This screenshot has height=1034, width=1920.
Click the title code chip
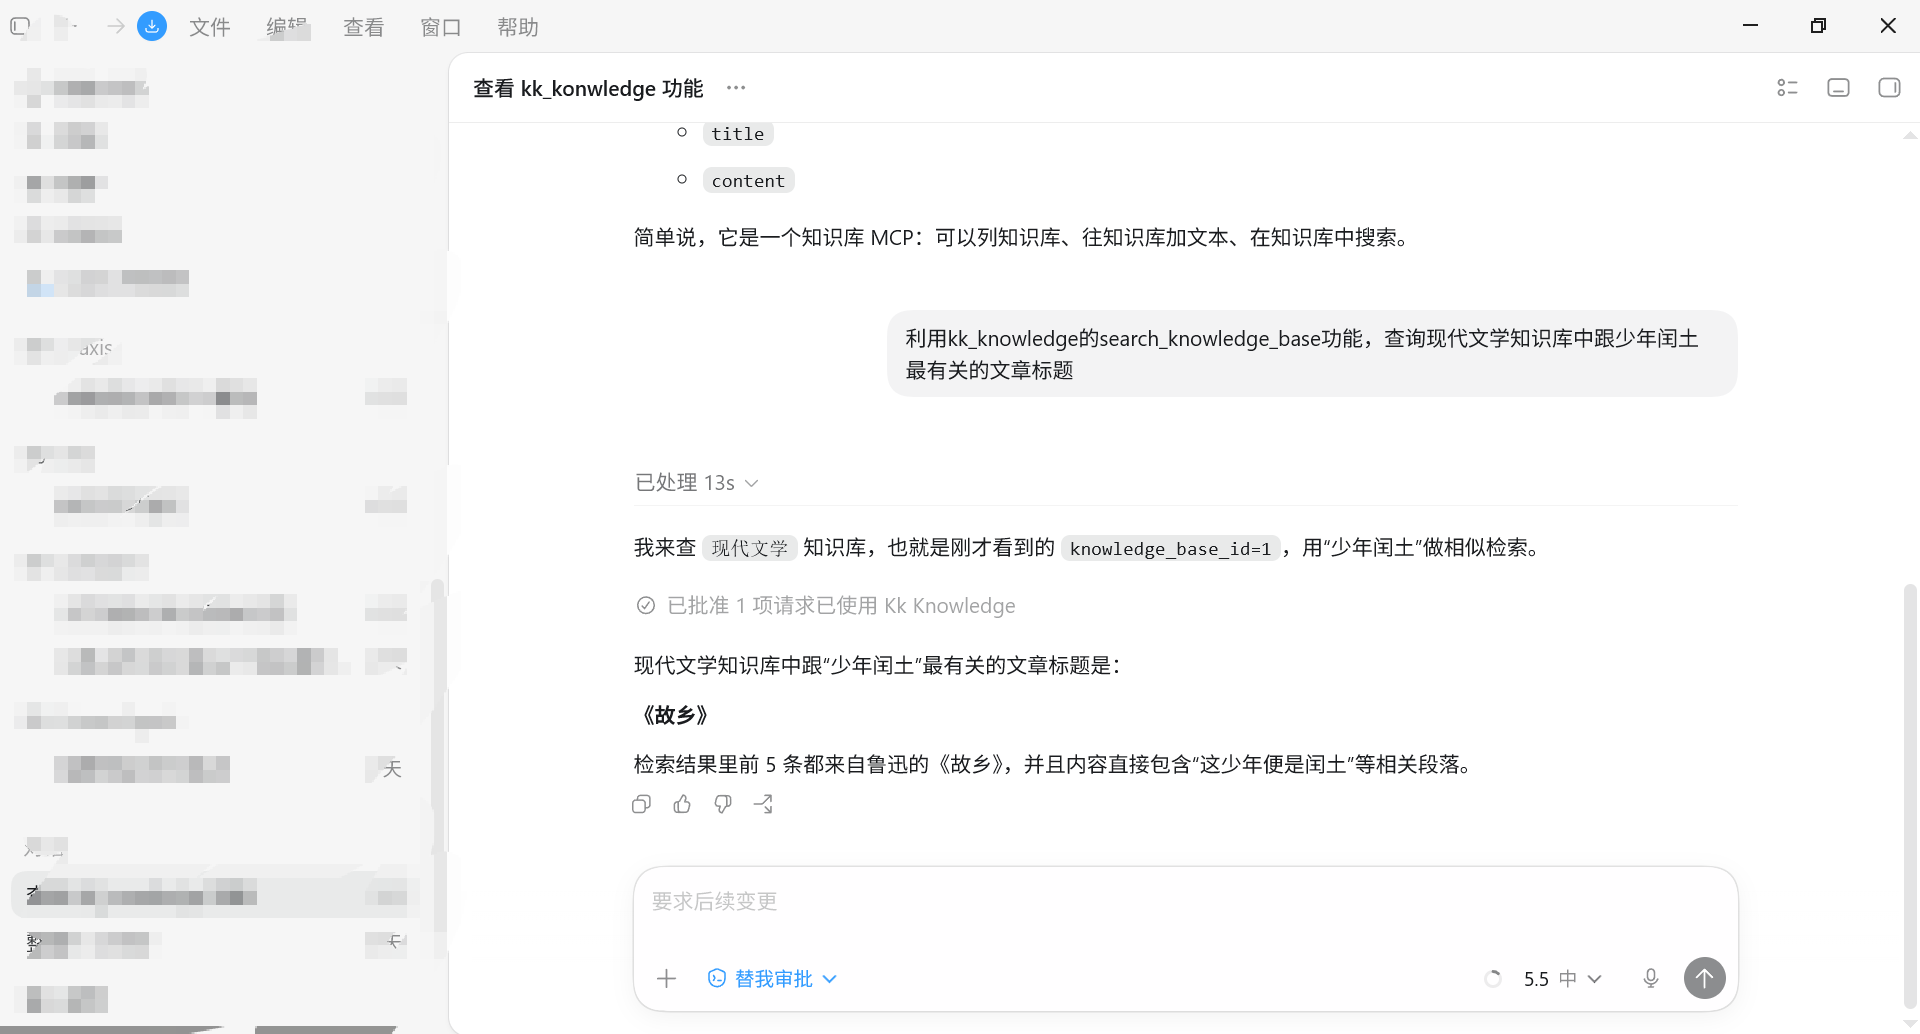tap(738, 134)
